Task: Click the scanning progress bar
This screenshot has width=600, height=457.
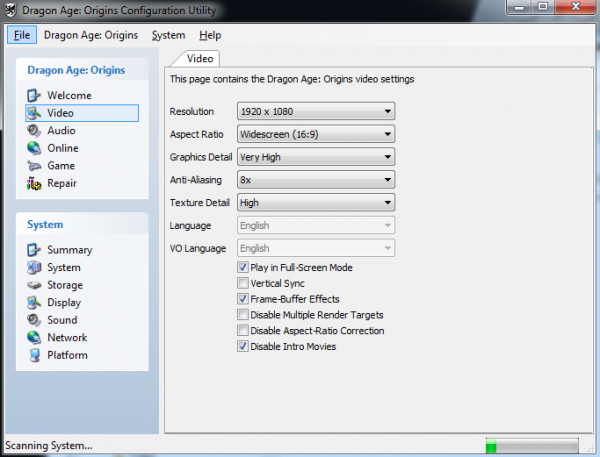Action: (532, 446)
